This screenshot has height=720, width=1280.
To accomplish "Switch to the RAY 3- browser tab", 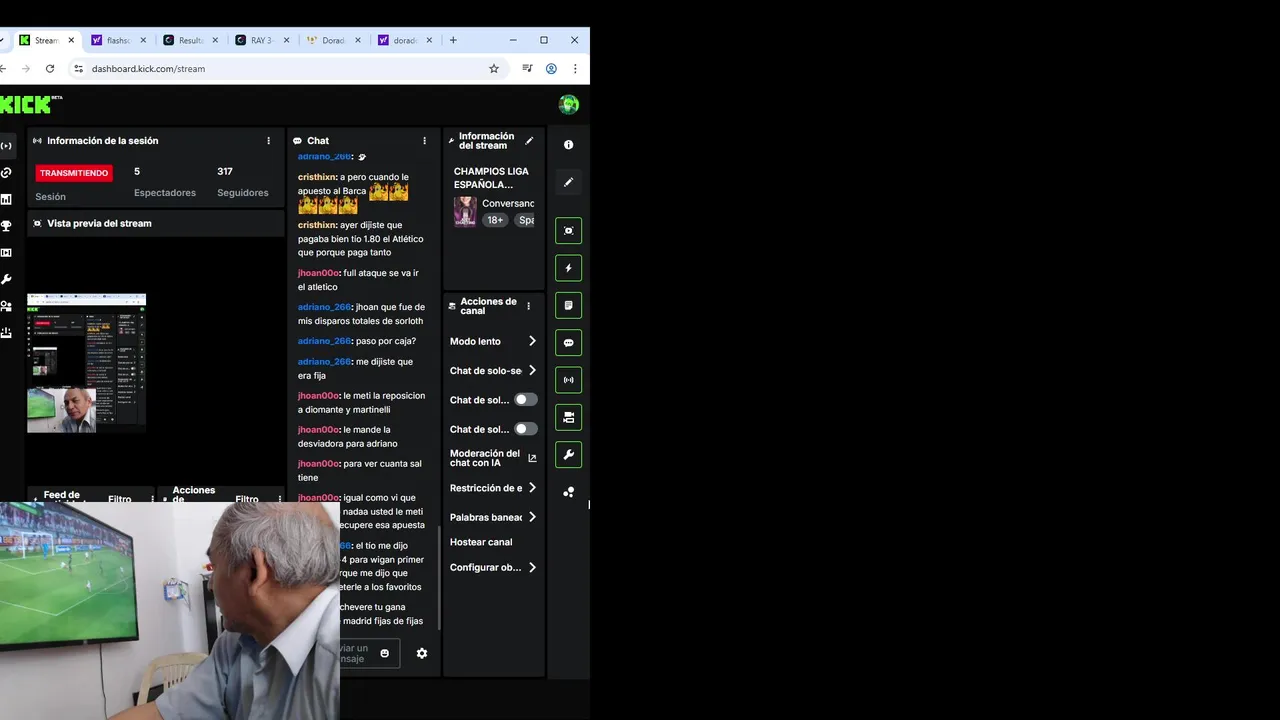I will 262,40.
